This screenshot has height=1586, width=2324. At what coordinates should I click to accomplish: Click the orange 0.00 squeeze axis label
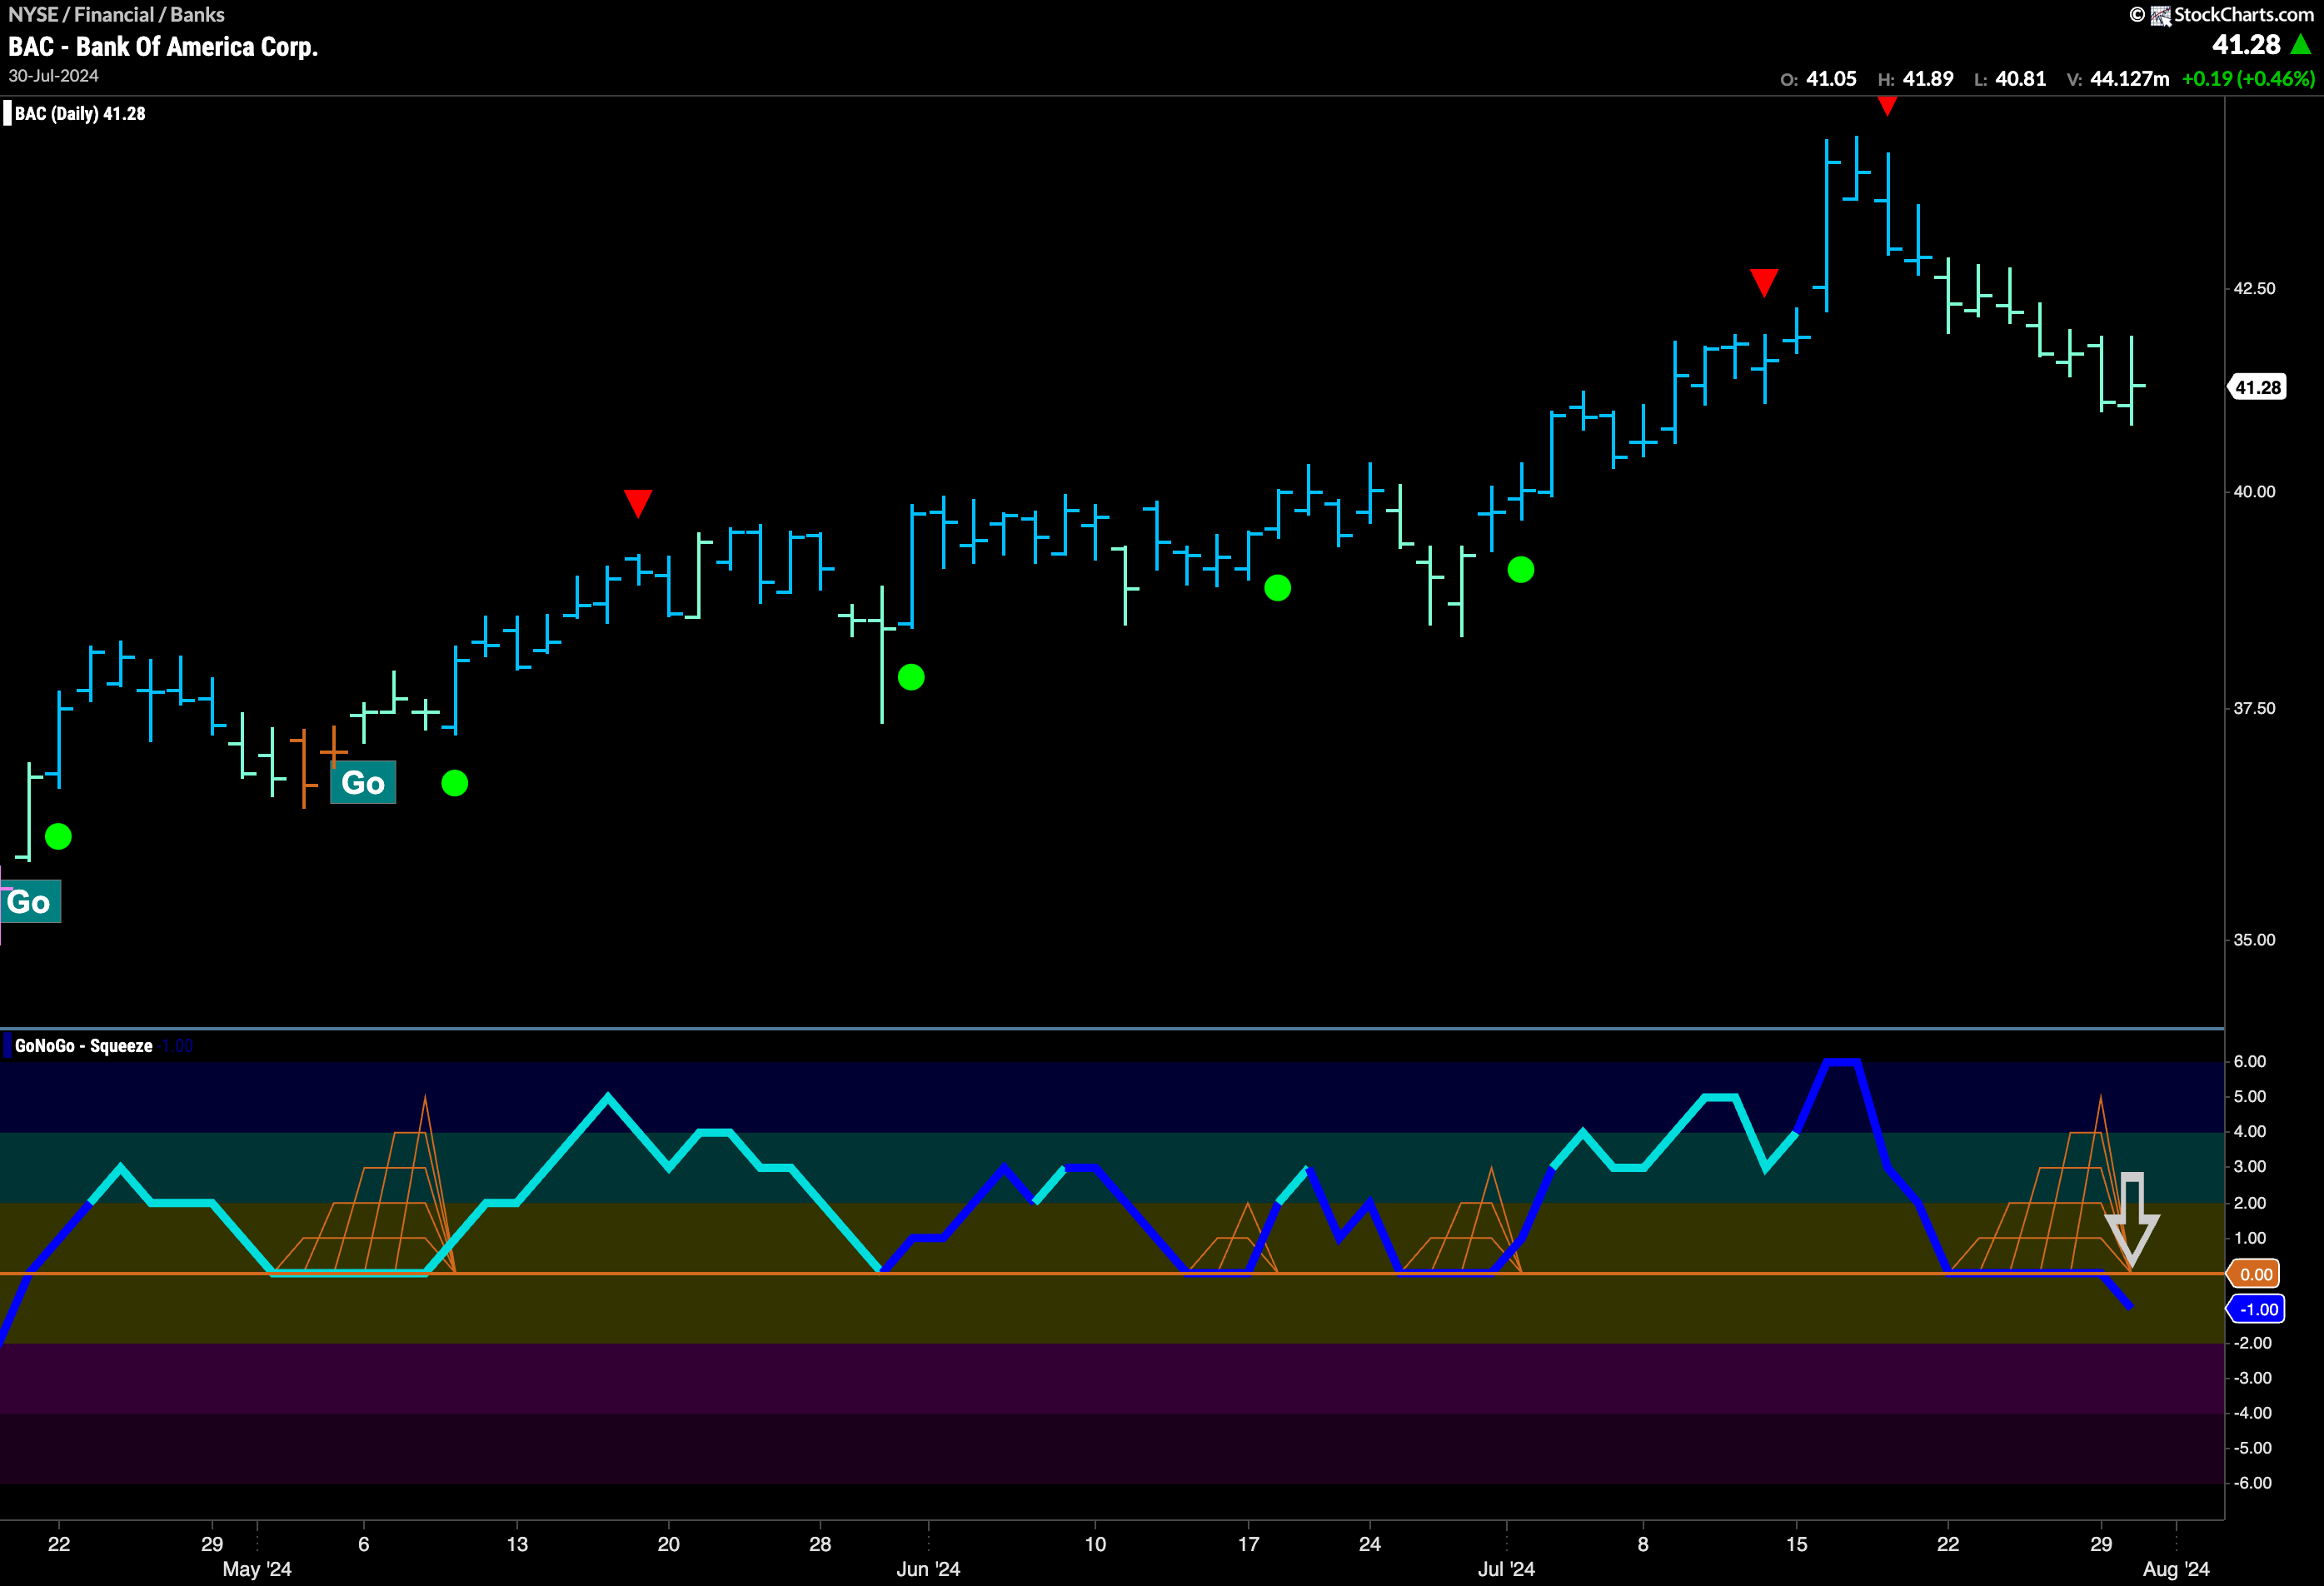click(x=2254, y=1274)
